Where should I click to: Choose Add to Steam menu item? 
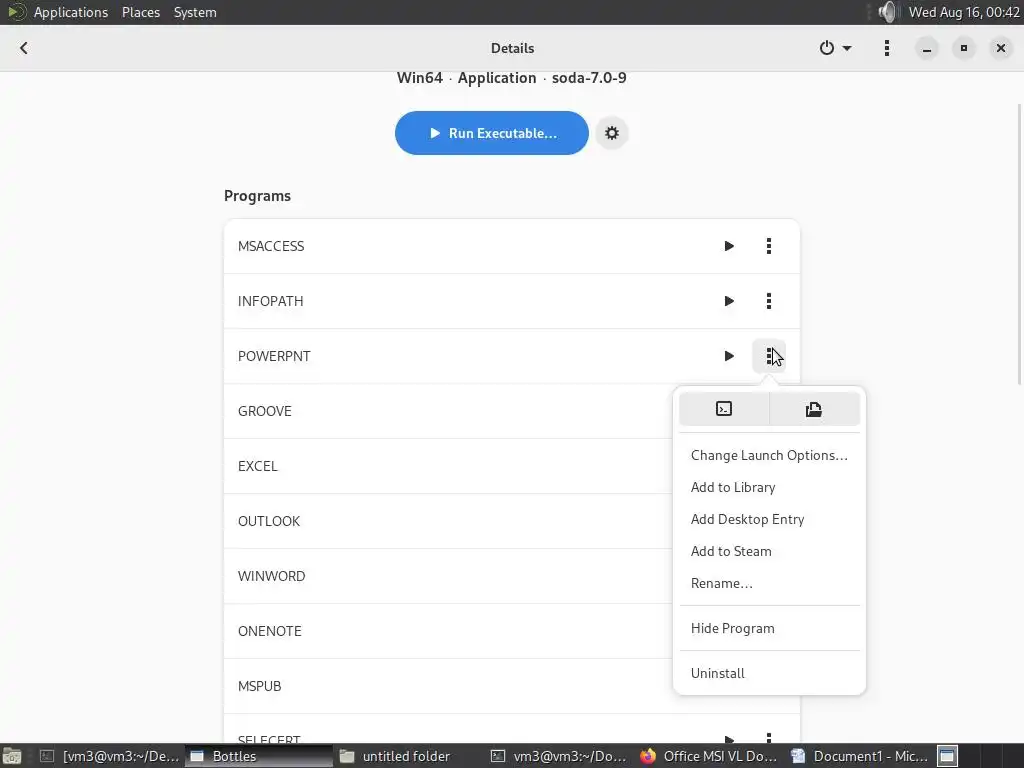769,551
